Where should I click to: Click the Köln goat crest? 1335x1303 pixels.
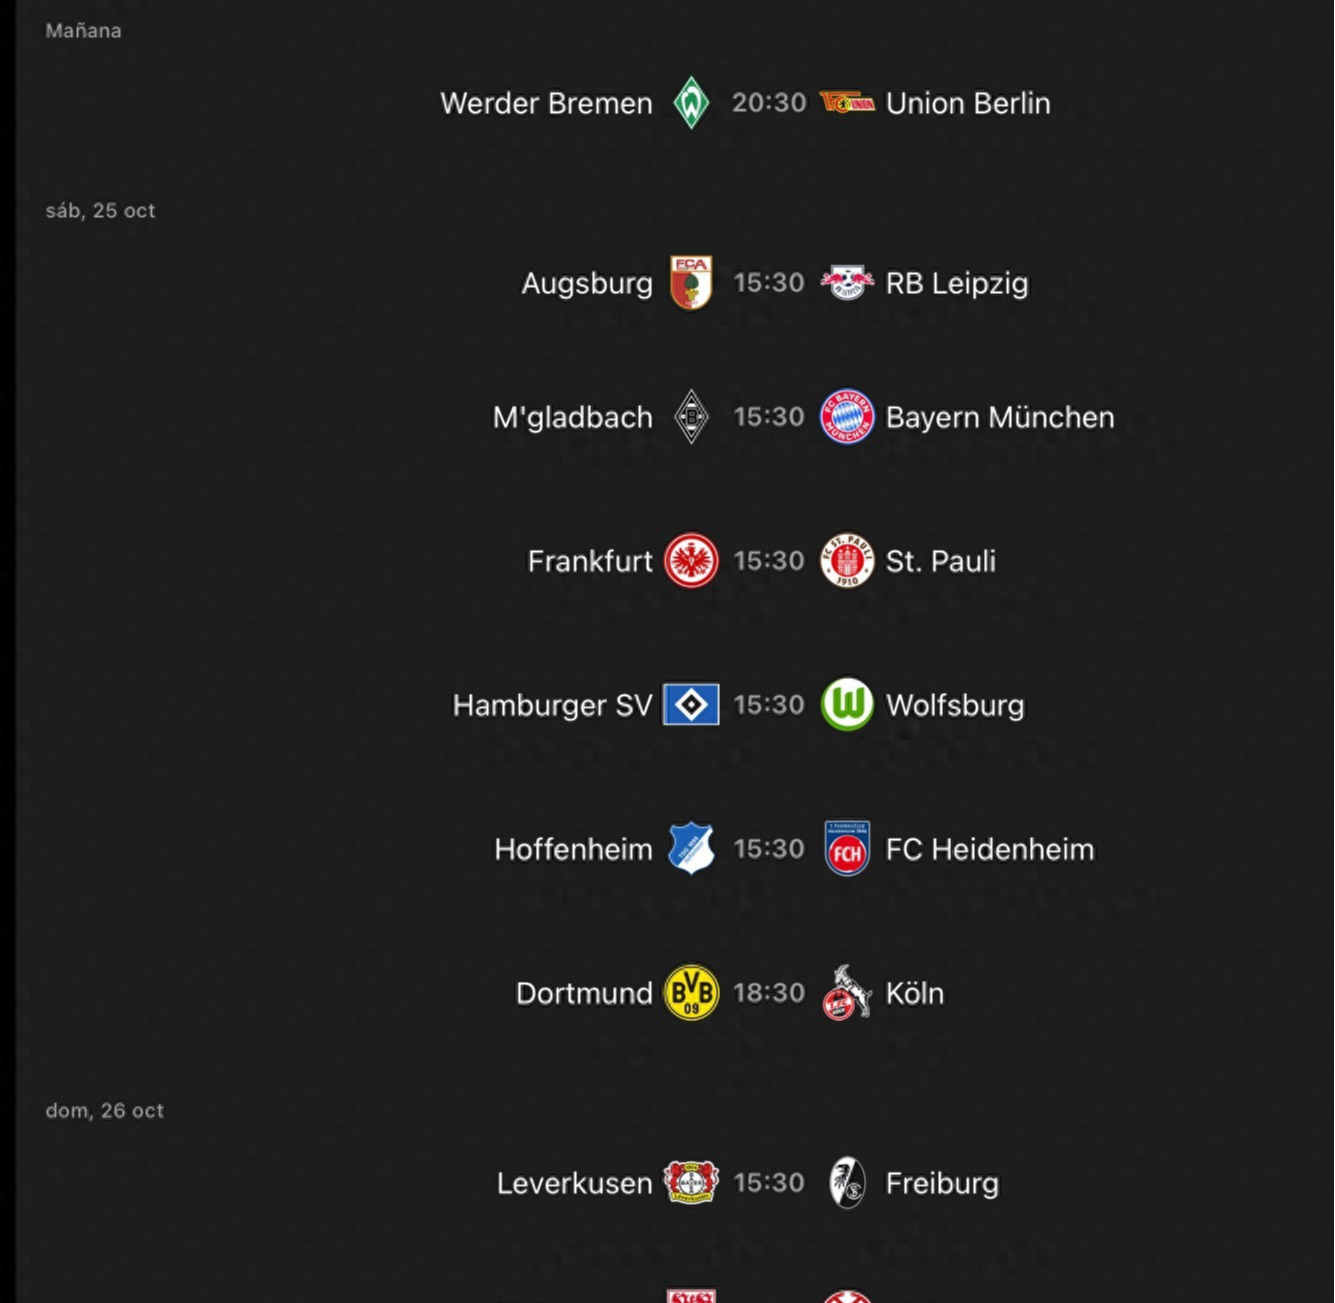click(847, 992)
